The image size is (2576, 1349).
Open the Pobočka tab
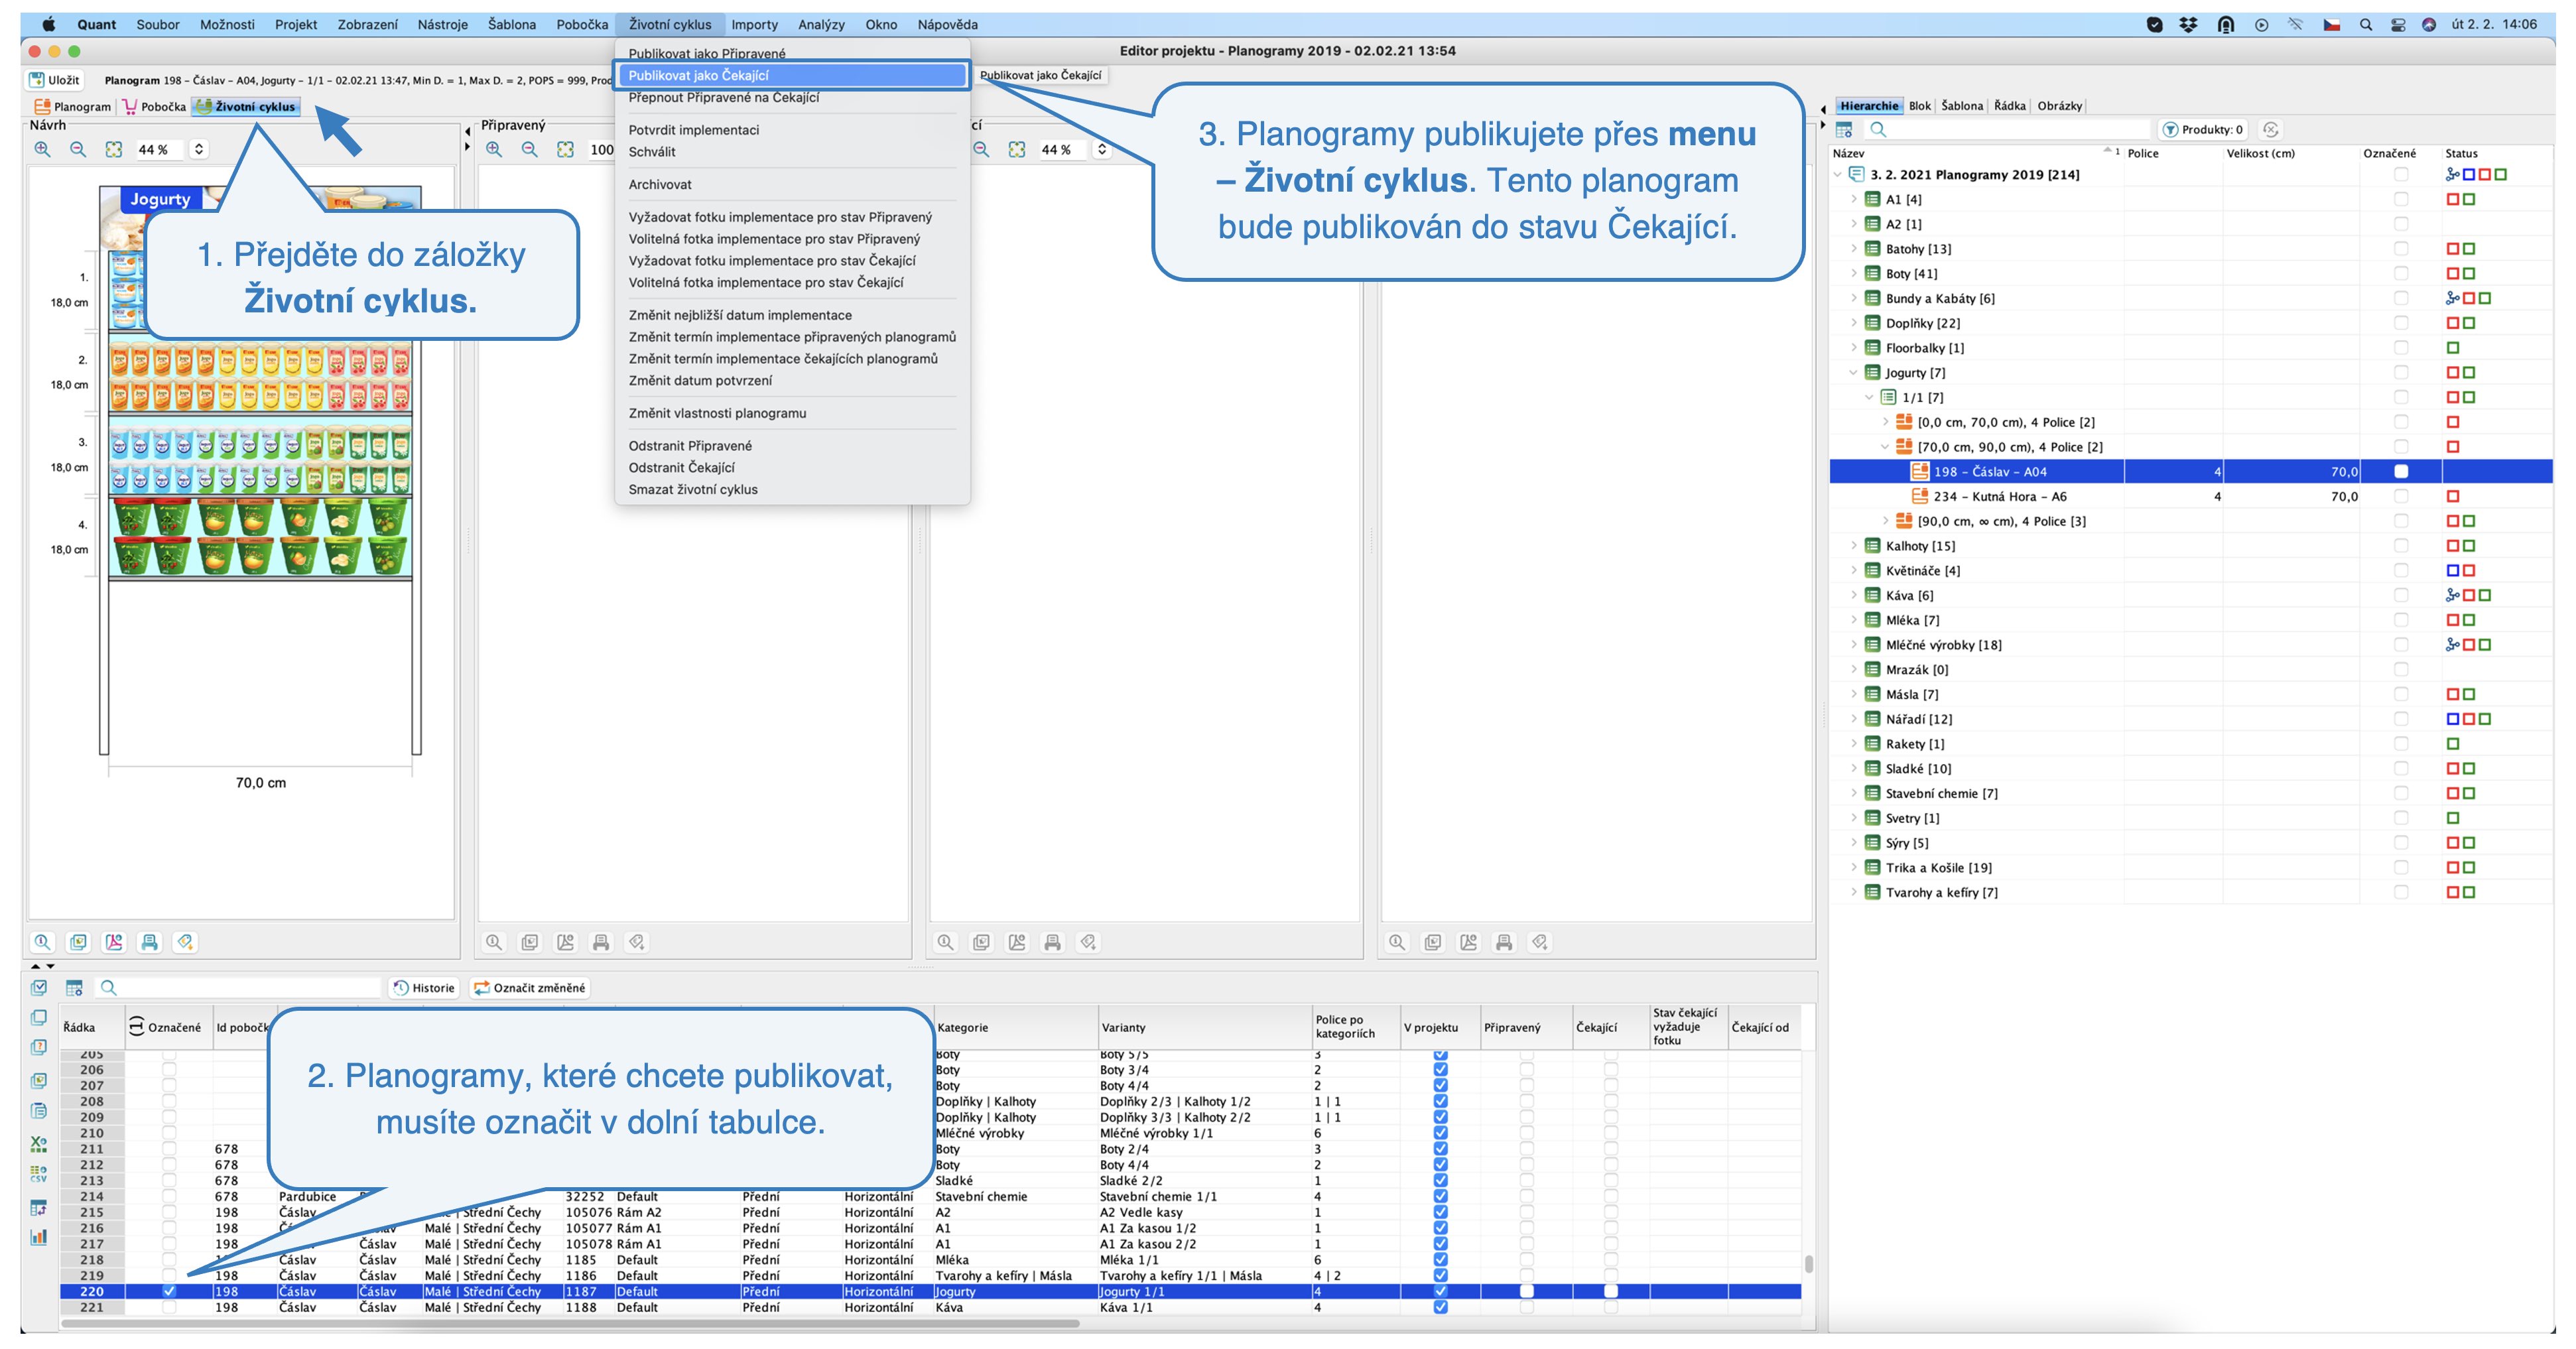(x=155, y=107)
